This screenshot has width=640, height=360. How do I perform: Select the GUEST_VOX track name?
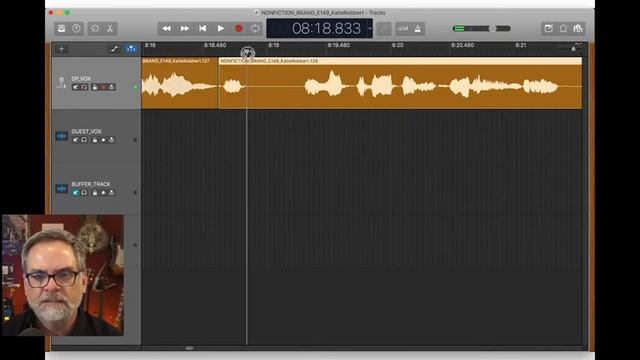coord(87,131)
